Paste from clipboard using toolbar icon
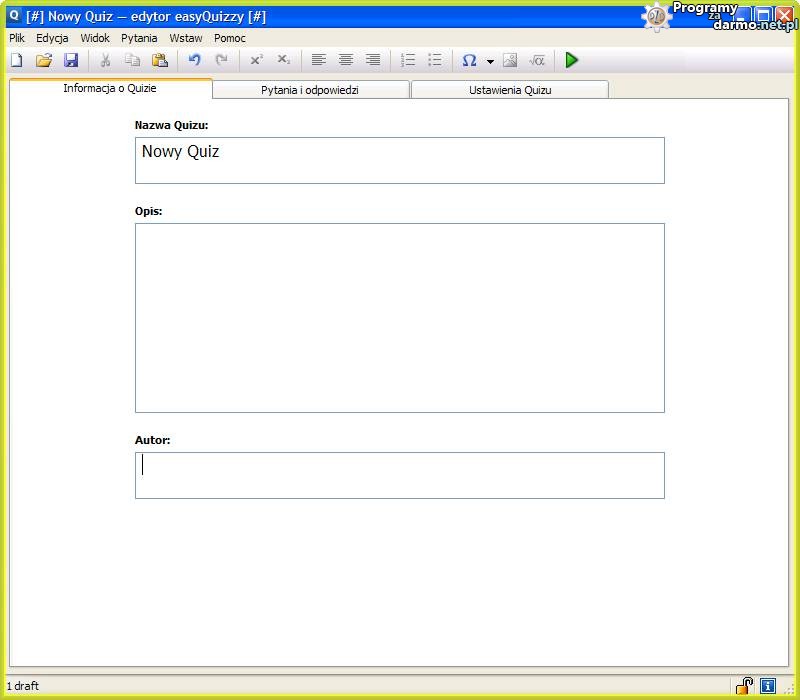800x700 pixels. coord(160,60)
